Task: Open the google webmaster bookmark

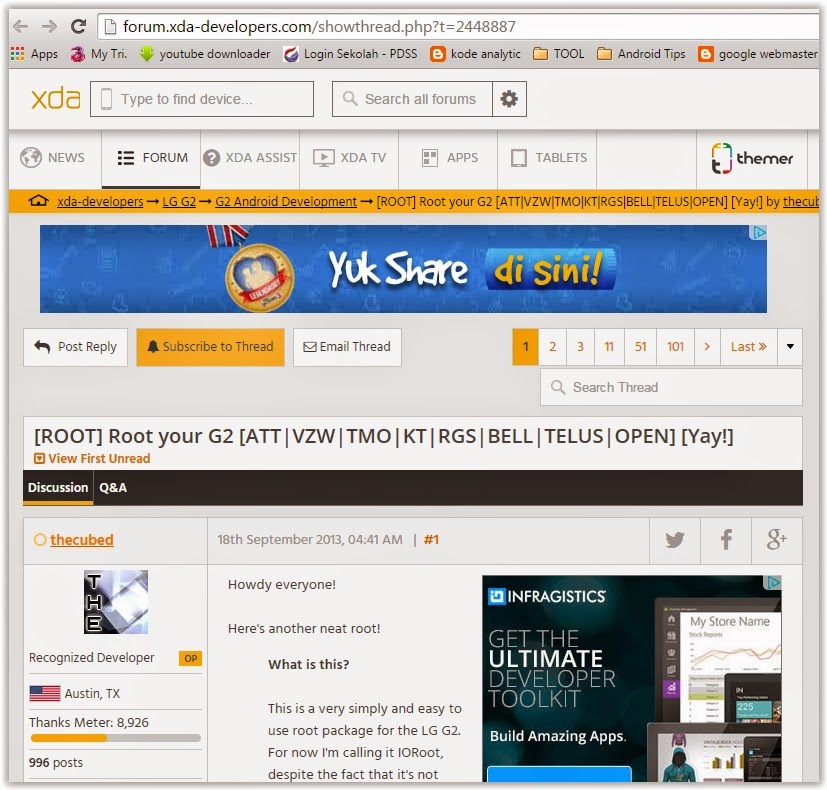Action: click(x=758, y=54)
